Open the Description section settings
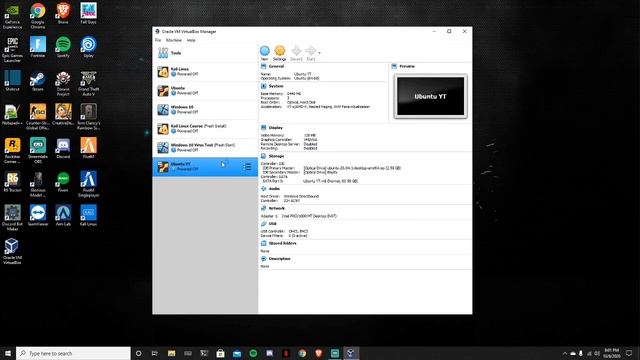 coord(280,259)
